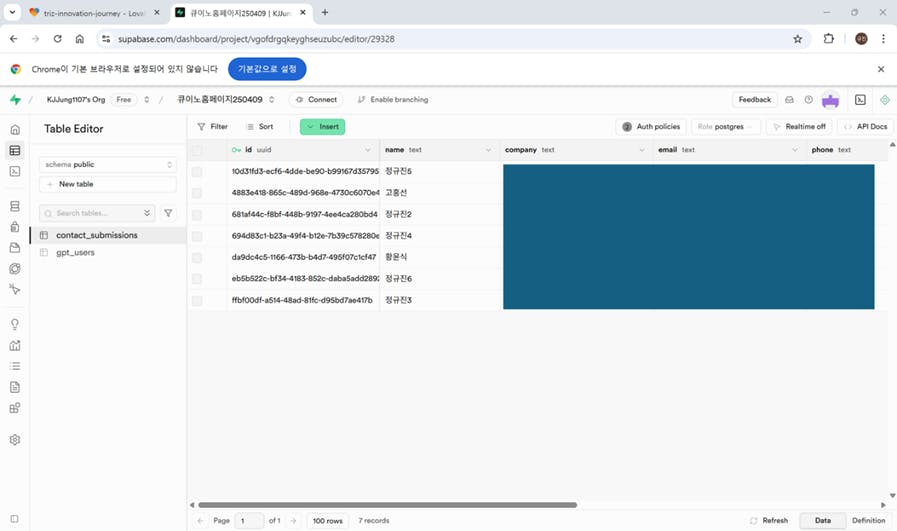Open Project Settings gear icon
This screenshot has height=531, width=897.
pos(15,439)
